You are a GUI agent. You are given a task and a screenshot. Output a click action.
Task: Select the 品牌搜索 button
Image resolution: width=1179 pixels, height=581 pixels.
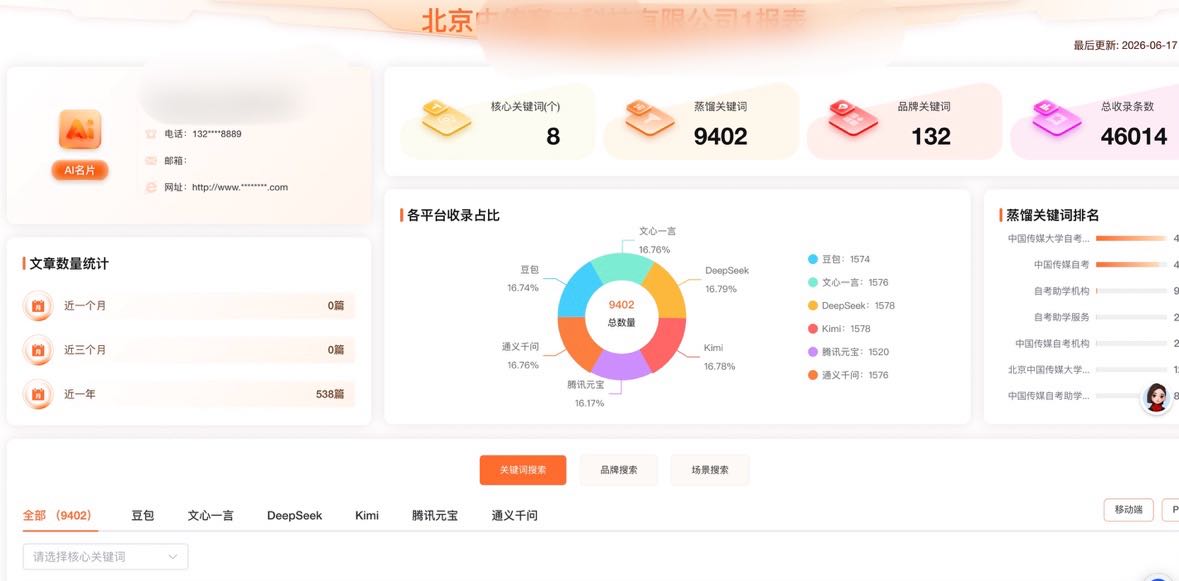pos(618,470)
